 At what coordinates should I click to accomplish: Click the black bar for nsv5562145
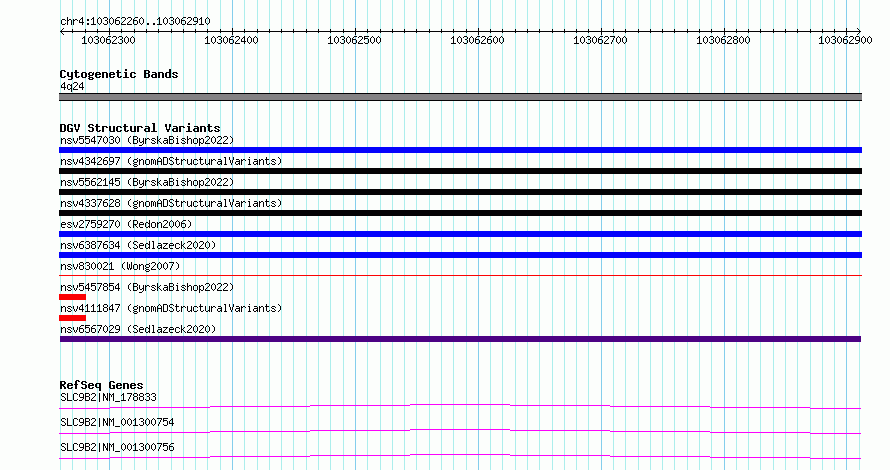click(x=460, y=192)
